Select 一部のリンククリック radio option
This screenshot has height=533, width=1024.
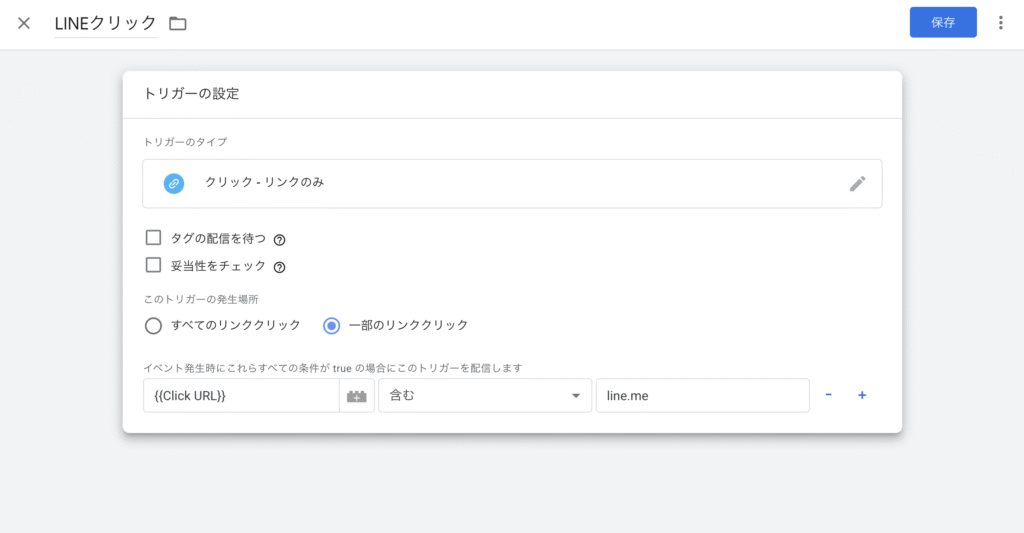(332, 325)
